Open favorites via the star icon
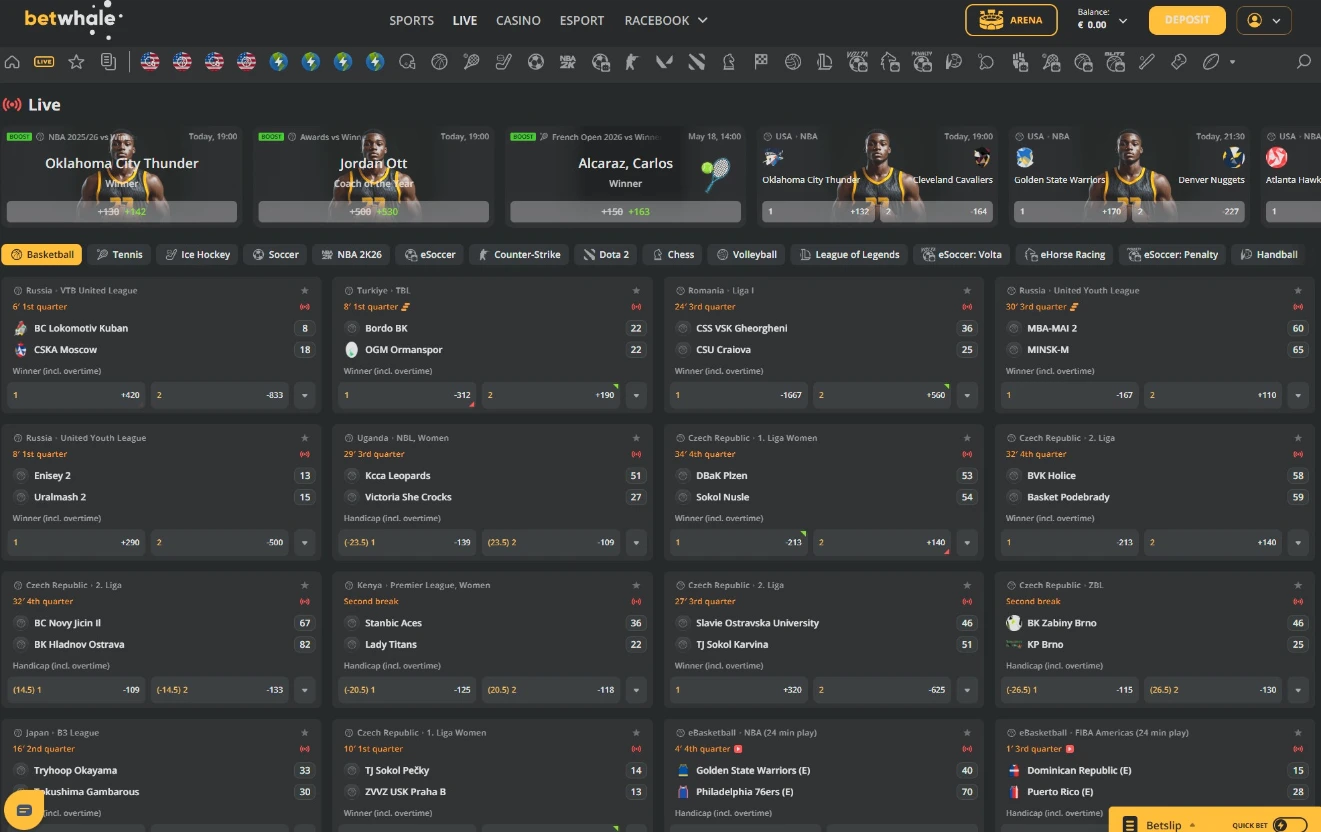This screenshot has width=1321, height=832. [76, 62]
